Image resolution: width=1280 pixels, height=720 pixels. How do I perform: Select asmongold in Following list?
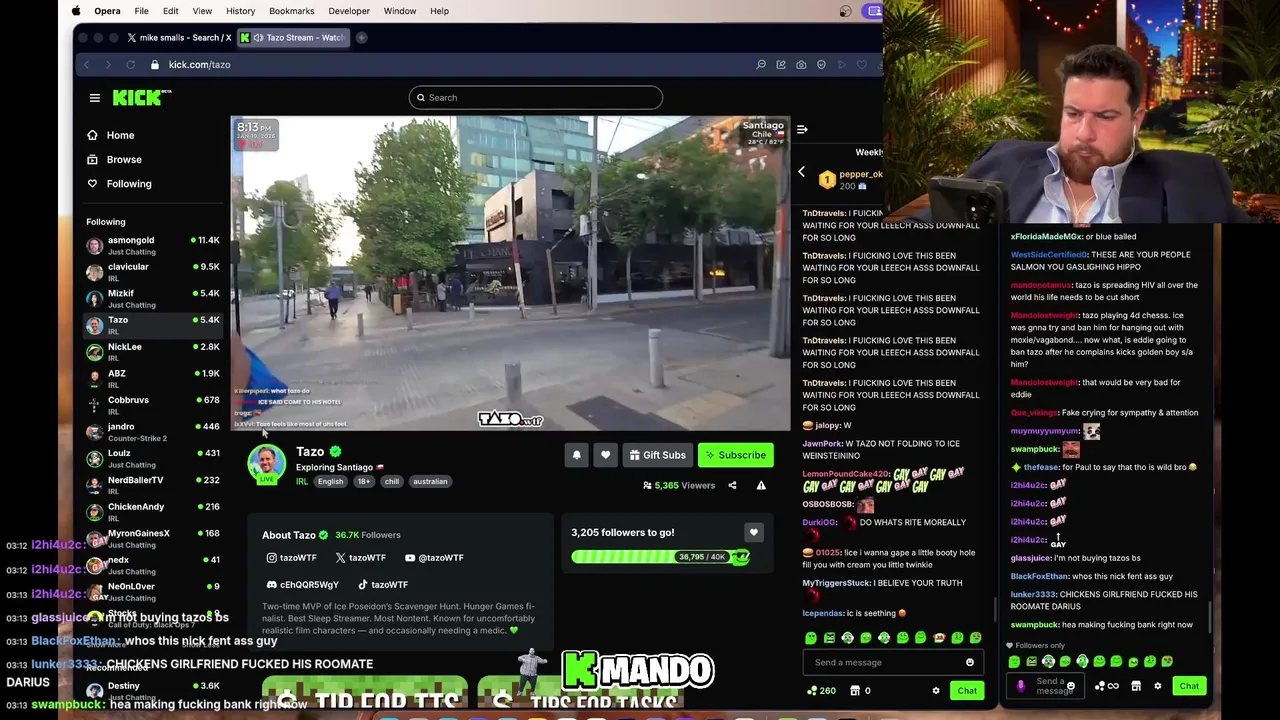coord(152,246)
